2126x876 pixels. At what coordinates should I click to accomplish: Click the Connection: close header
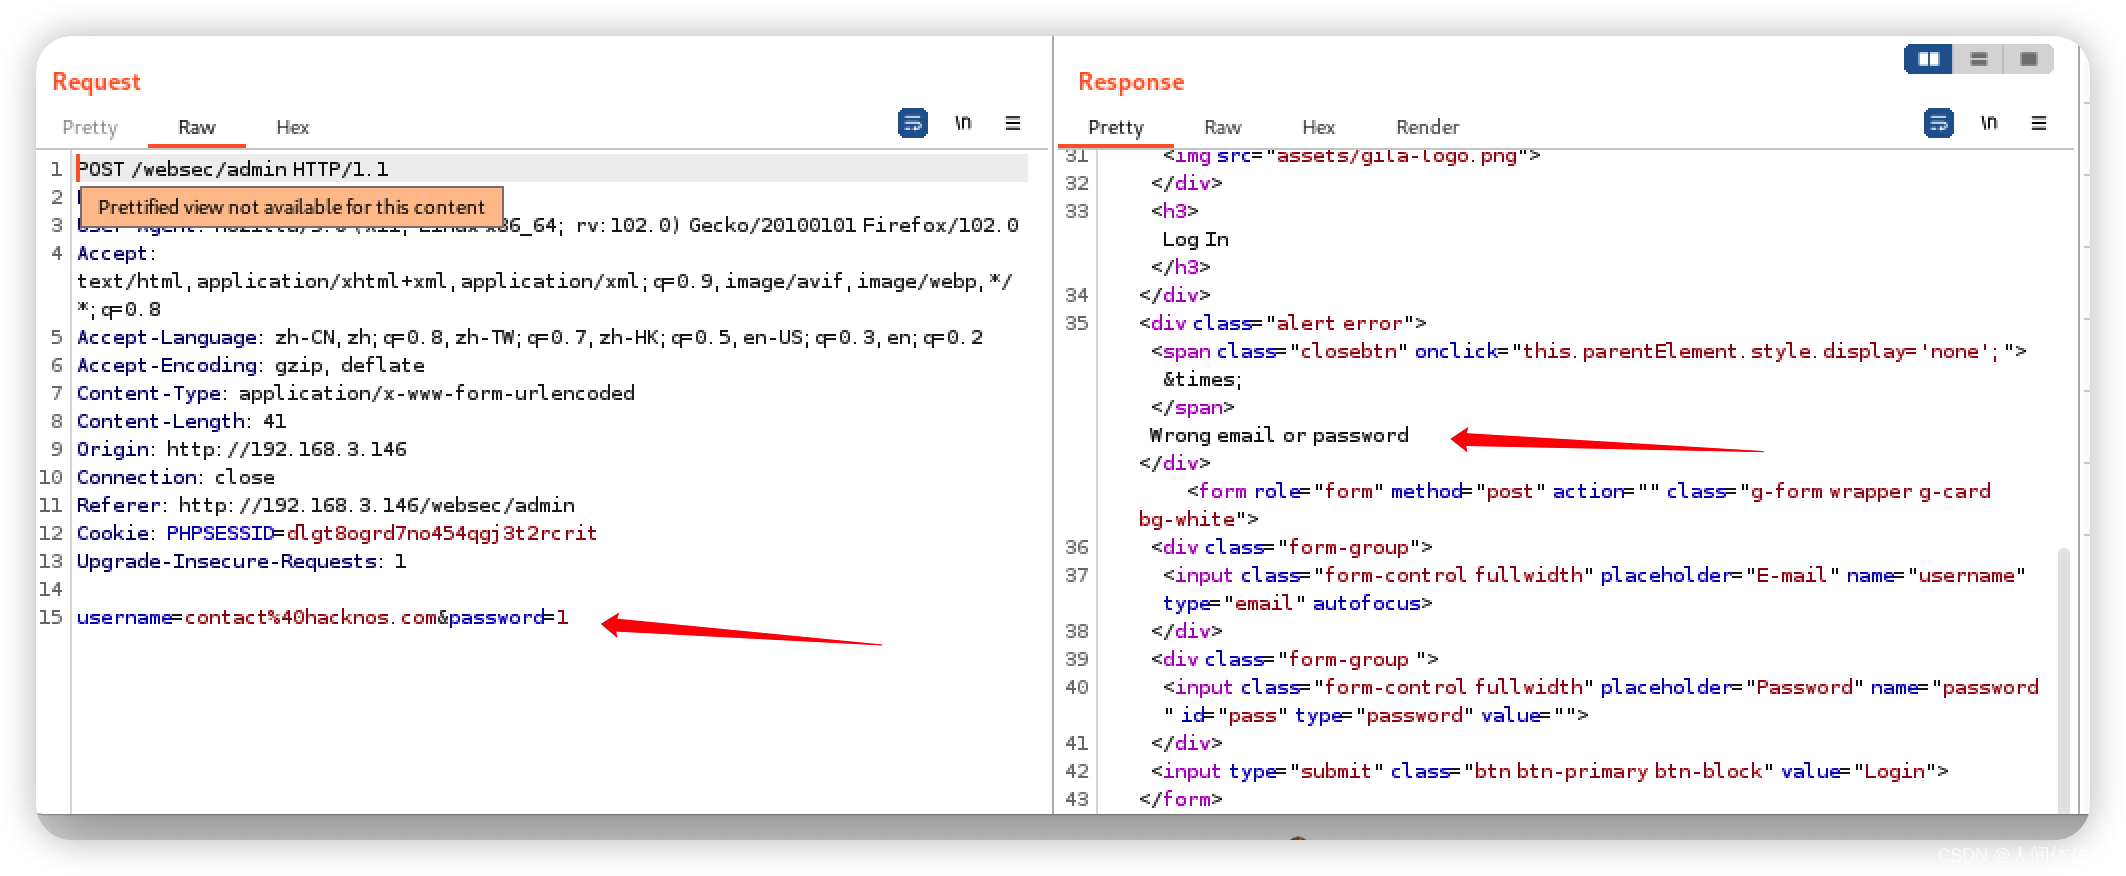click(x=176, y=477)
